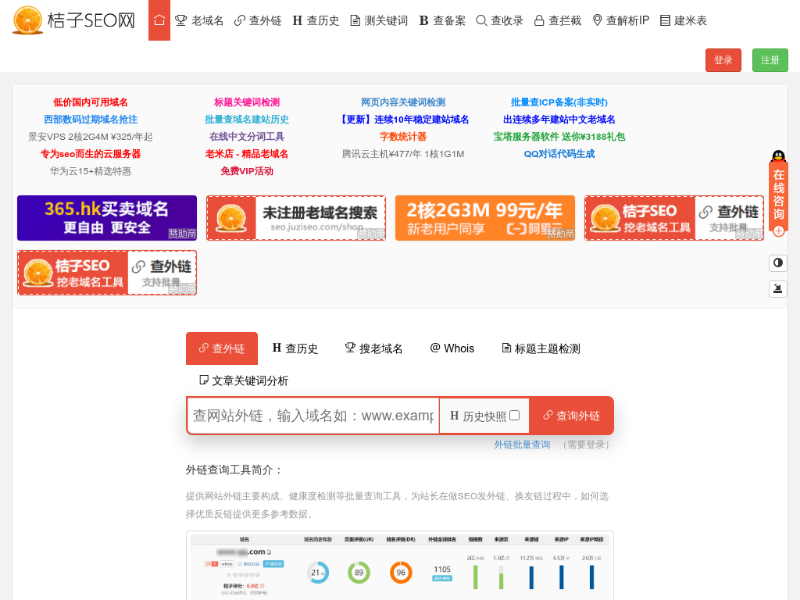Click the red 登录 button
The image size is (800, 600).
coord(723,60)
